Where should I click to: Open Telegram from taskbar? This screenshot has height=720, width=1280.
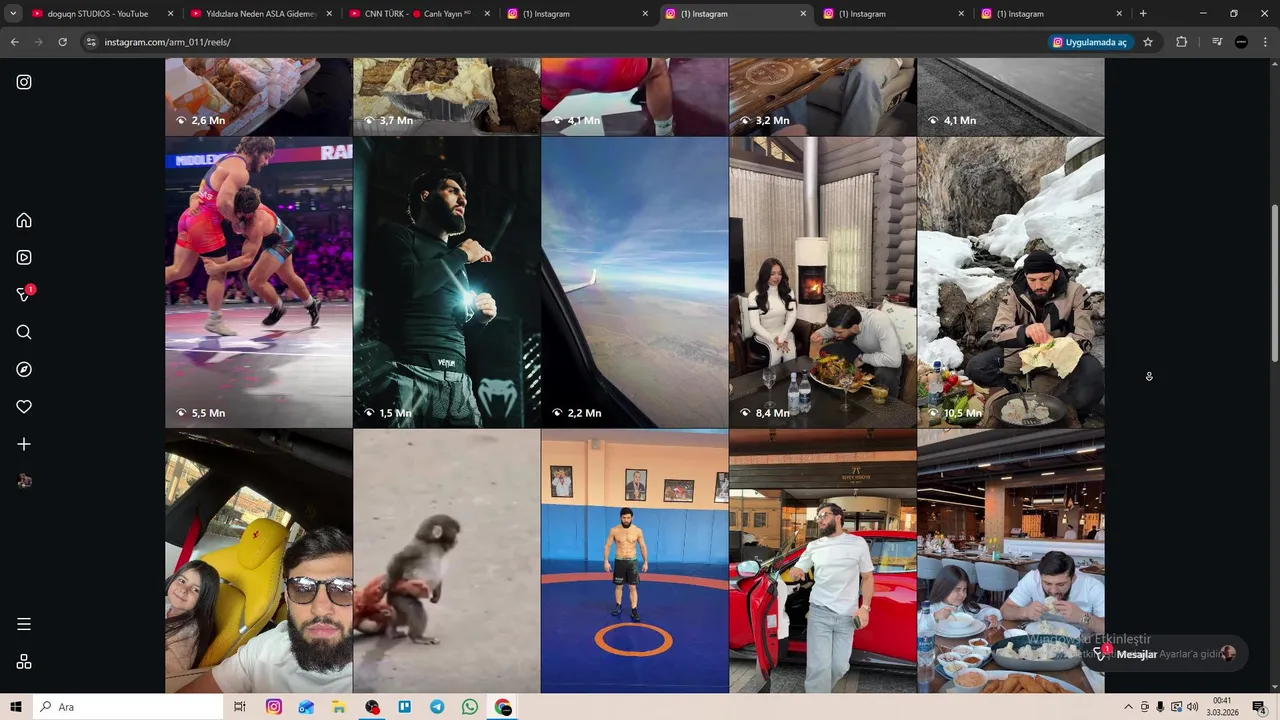point(437,707)
